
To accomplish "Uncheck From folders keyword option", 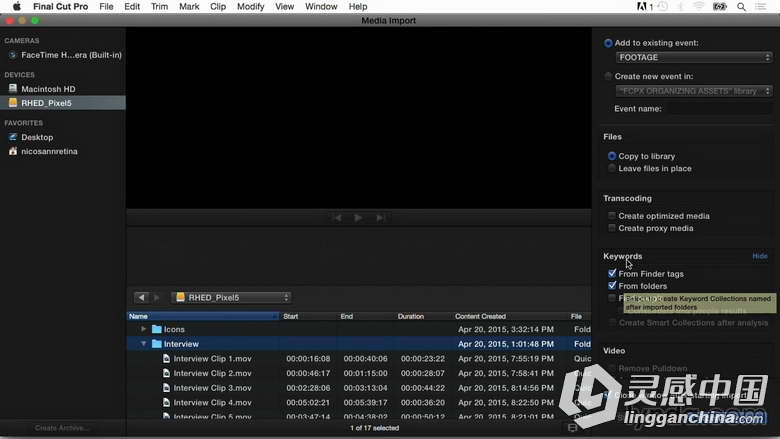I will point(612,286).
